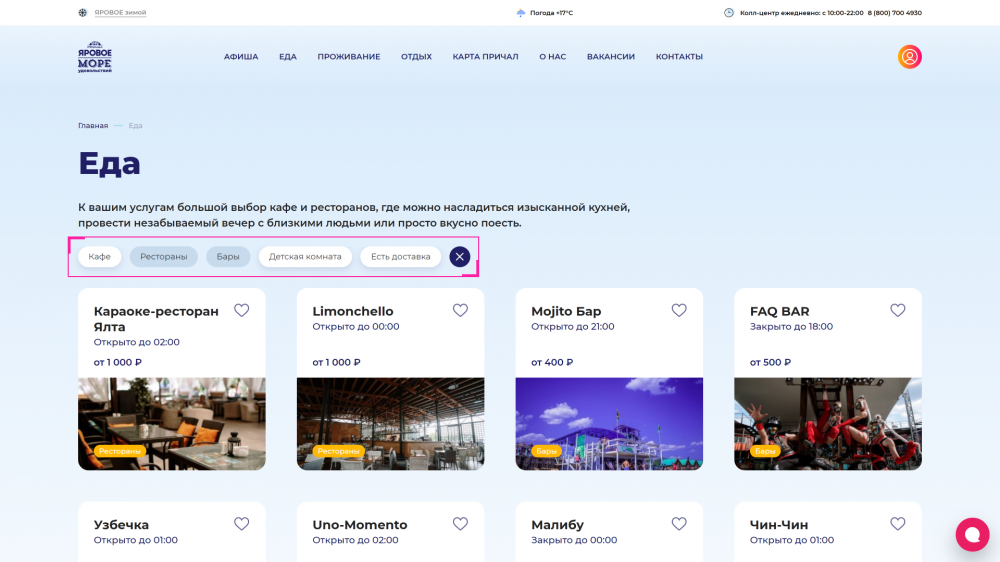Screen dimensions: 1000x562
Task: Go to Проживание in navigation
Action: [348, 57]
